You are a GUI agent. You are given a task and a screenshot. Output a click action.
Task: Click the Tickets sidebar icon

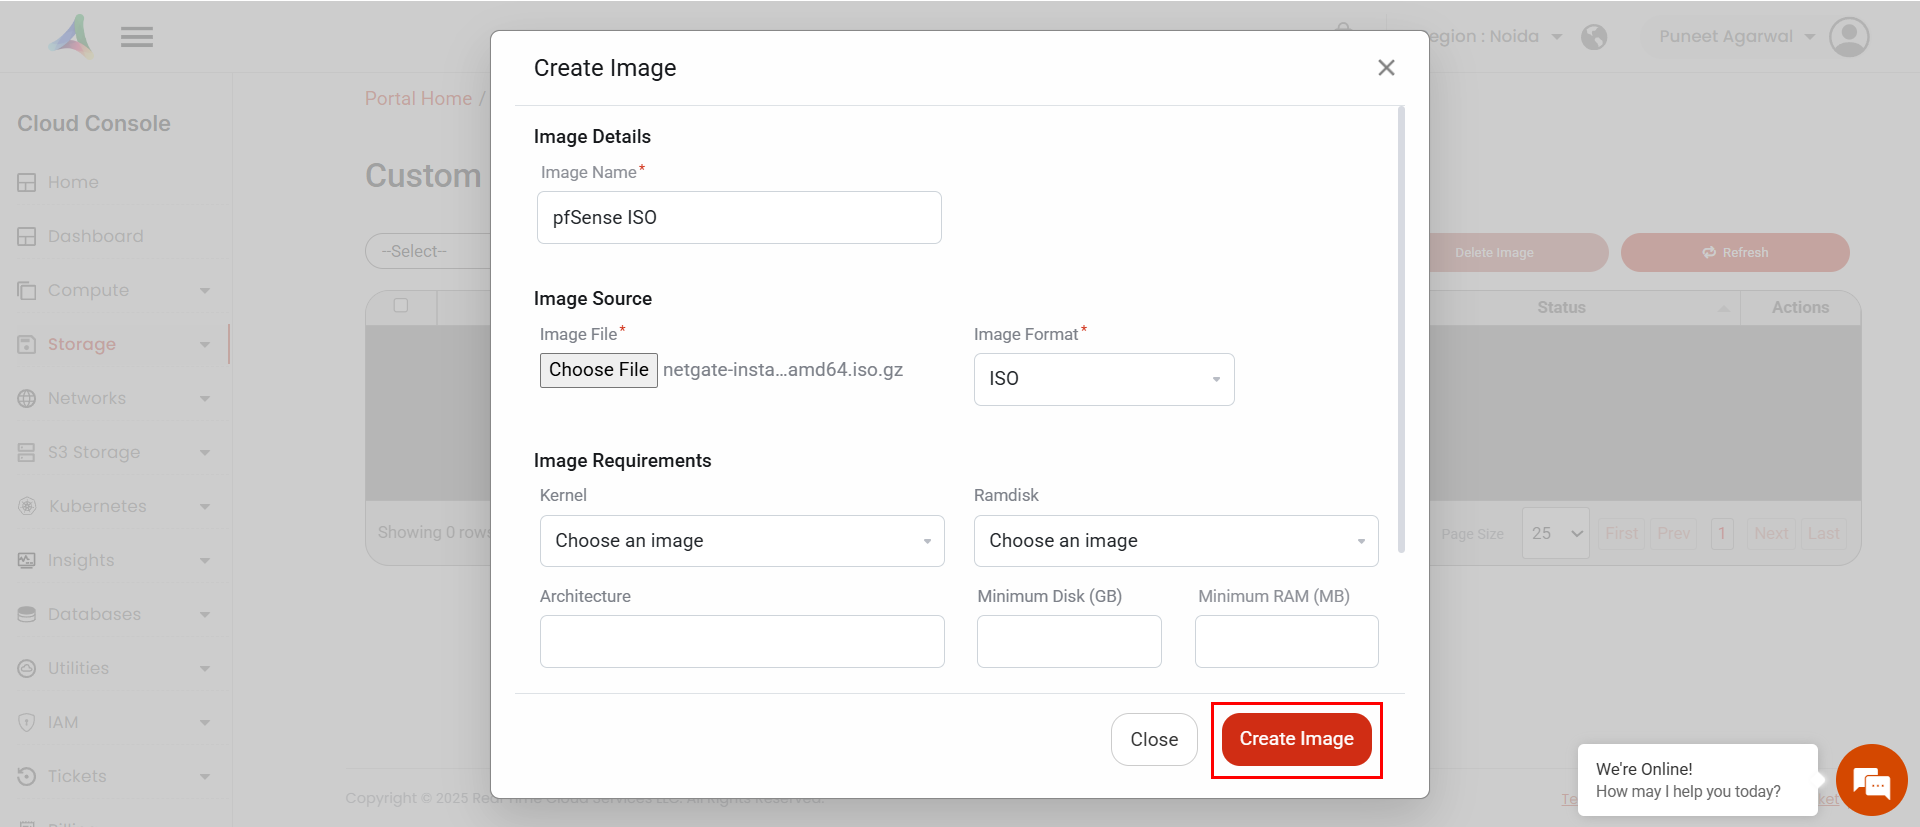pyautogui.click(x=27, y=777)
